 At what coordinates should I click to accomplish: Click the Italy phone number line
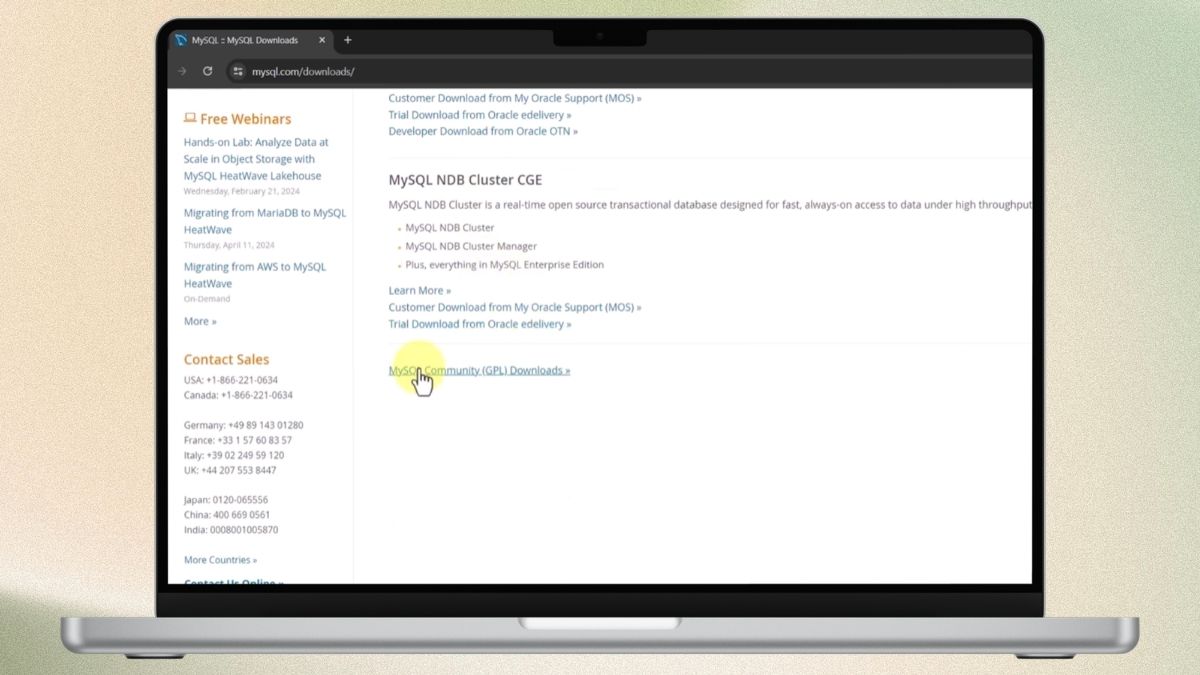point(234,455)
